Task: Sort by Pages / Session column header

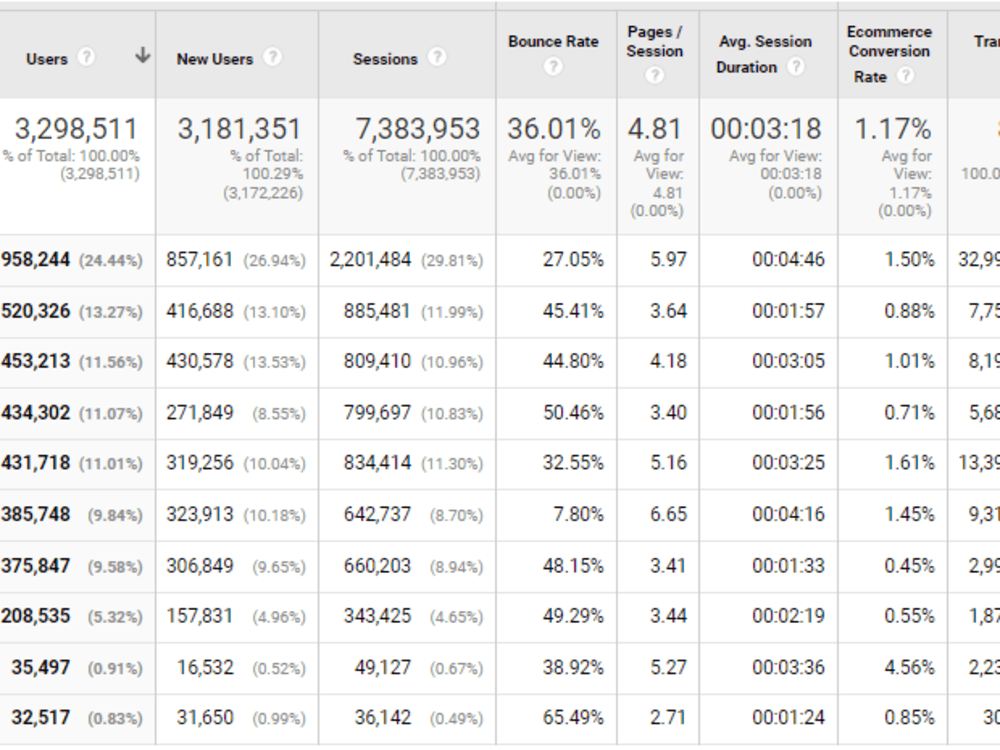Action: pos(655,41)
